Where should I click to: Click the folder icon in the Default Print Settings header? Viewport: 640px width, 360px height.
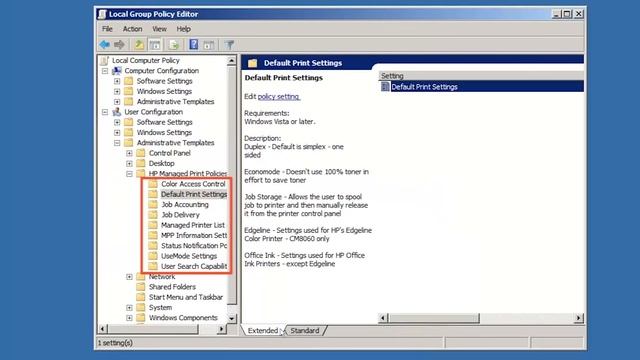[x=253, y=63]
